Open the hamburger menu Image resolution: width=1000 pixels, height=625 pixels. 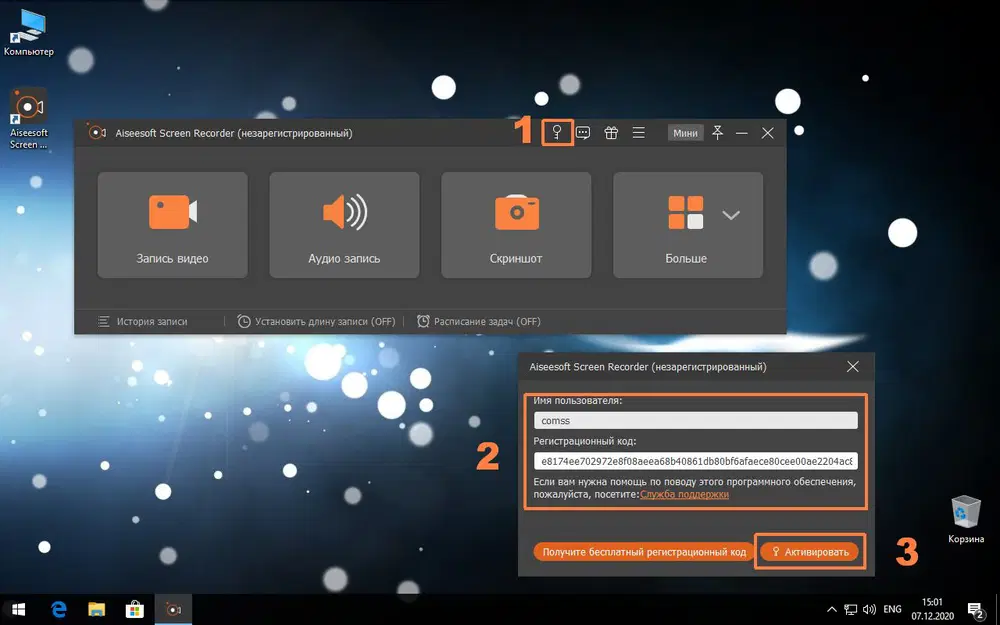638,131
